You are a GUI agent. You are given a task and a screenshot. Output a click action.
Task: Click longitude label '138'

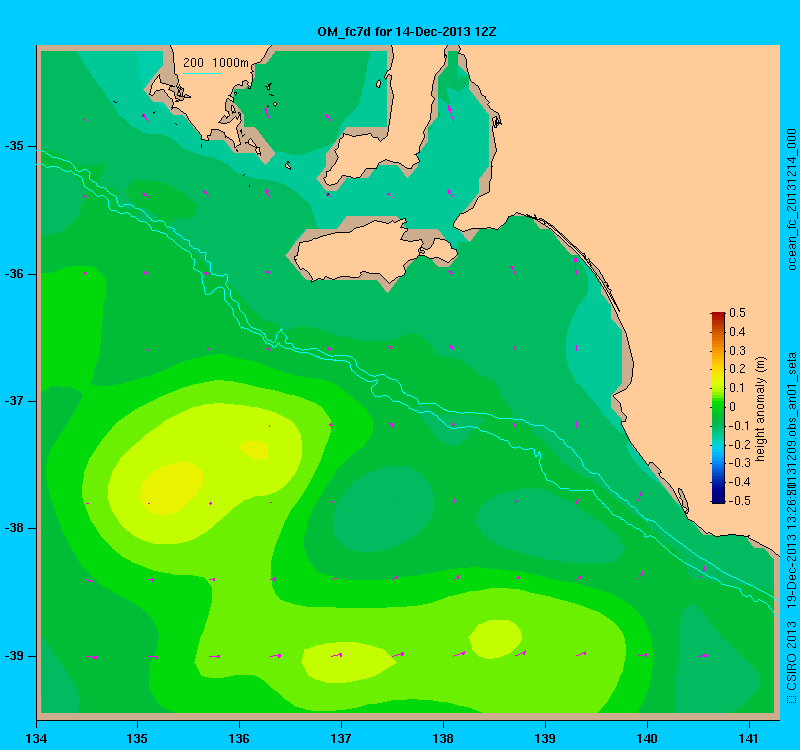pyautogui.click(x=443, y=738)
